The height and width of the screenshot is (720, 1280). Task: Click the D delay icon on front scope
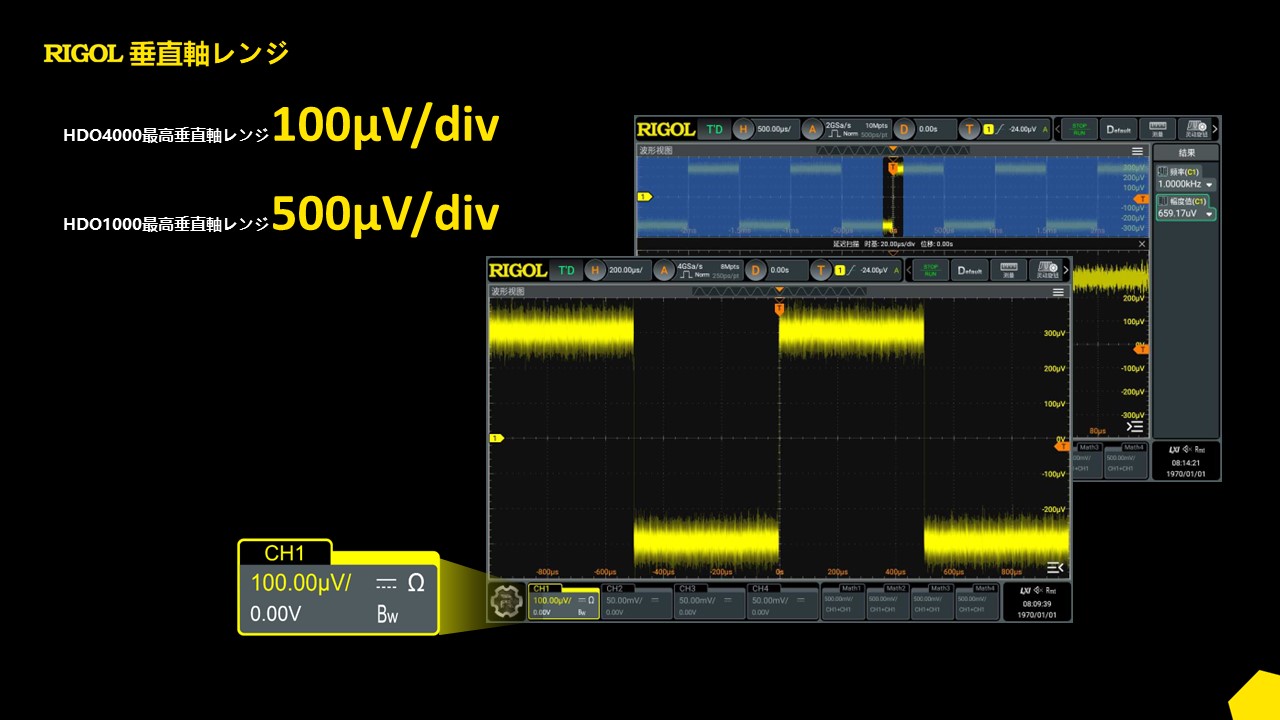tap(757, 270)
